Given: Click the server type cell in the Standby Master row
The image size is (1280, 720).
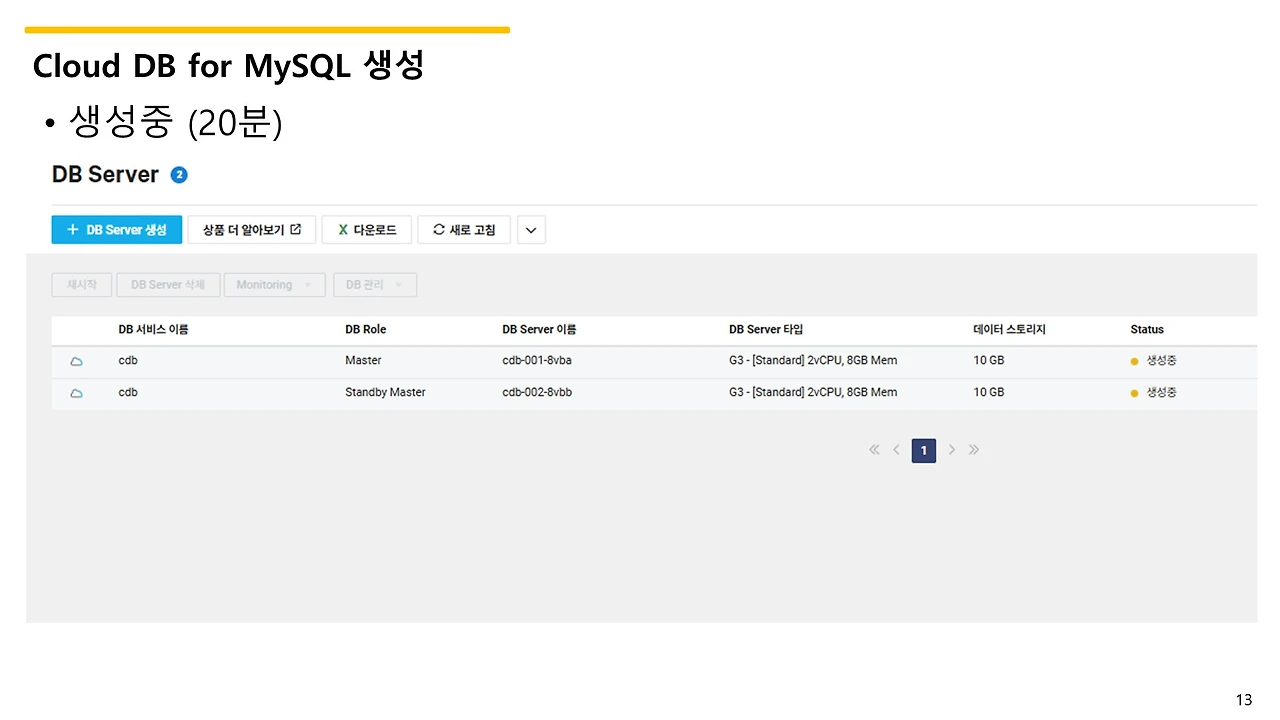Looking at the screenshot, I should click(813, 393).
